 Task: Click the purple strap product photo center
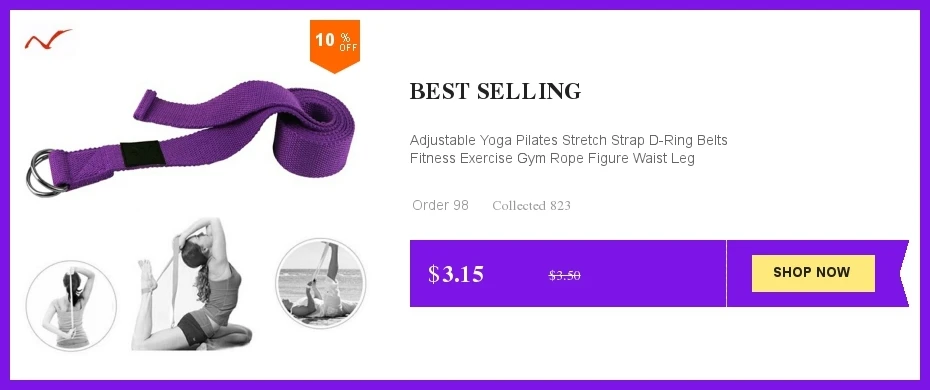coord(190,137)
